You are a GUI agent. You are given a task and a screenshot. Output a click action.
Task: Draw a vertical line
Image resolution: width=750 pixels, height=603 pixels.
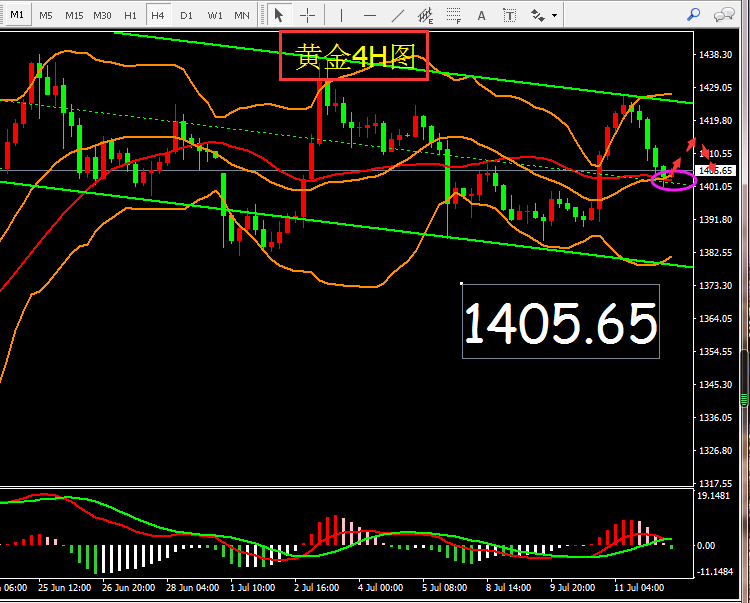click(x=341, y=15)
